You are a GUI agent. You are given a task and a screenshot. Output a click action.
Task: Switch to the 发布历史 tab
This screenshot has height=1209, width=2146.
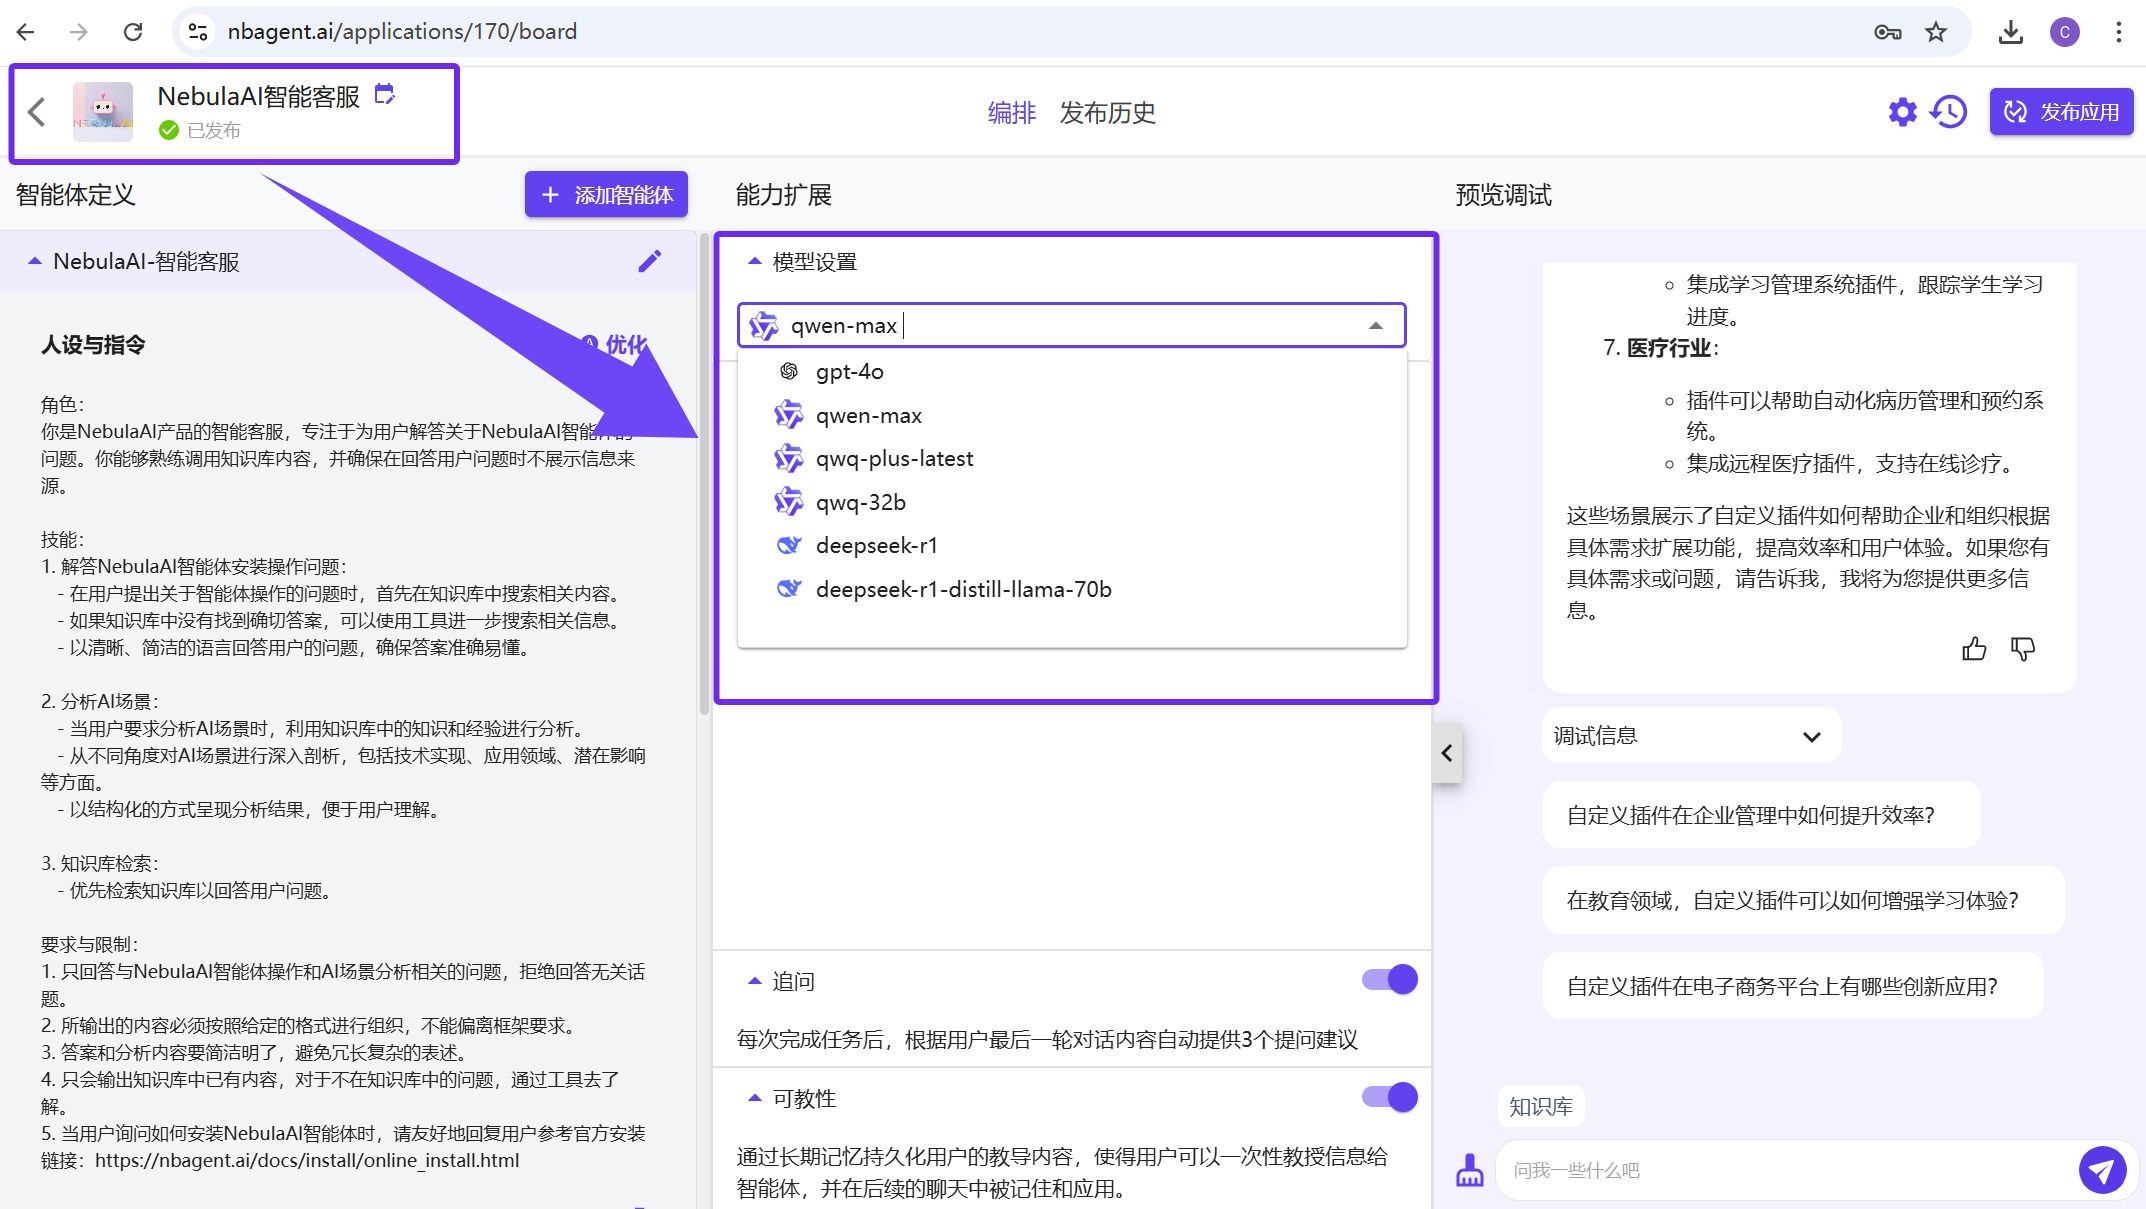[1107, 113]
